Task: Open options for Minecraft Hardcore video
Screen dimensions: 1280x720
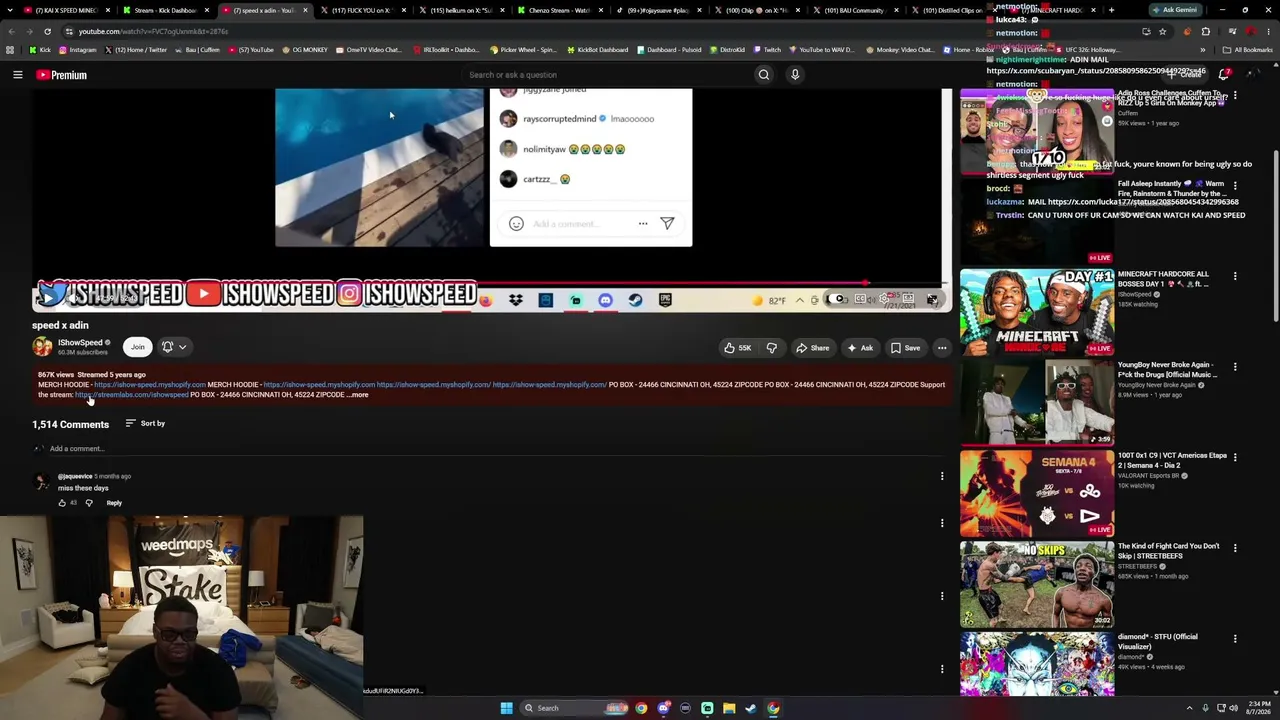Action: tap(1235, 276)
